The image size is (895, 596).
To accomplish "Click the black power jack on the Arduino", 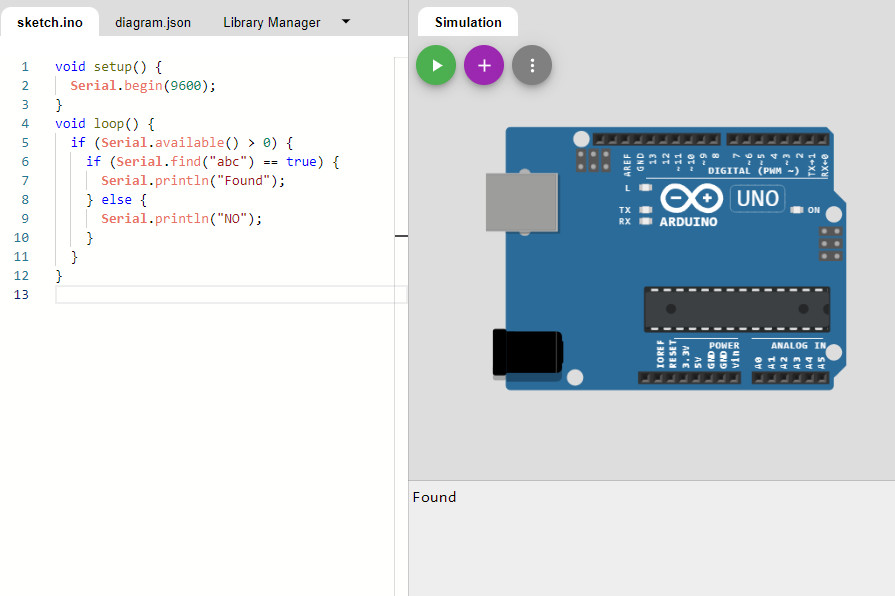I will point(527,353).
